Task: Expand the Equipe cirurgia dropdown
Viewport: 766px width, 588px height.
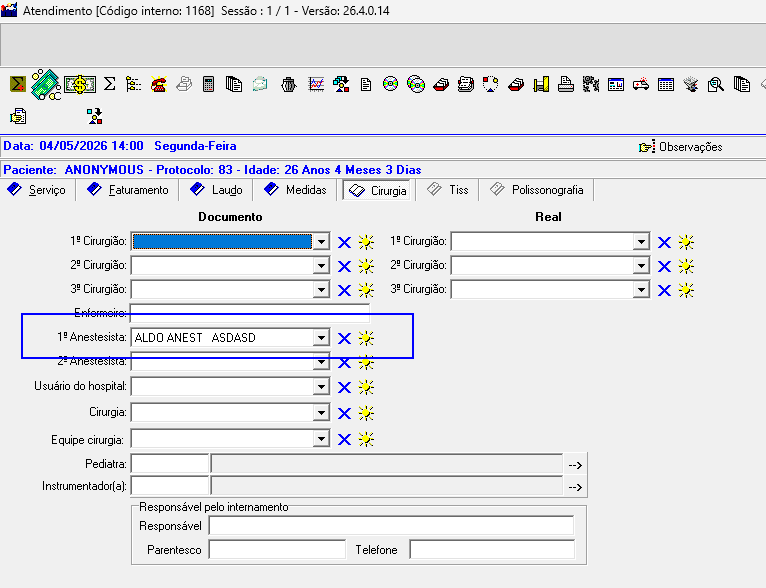Action: (x=321, y=439)
